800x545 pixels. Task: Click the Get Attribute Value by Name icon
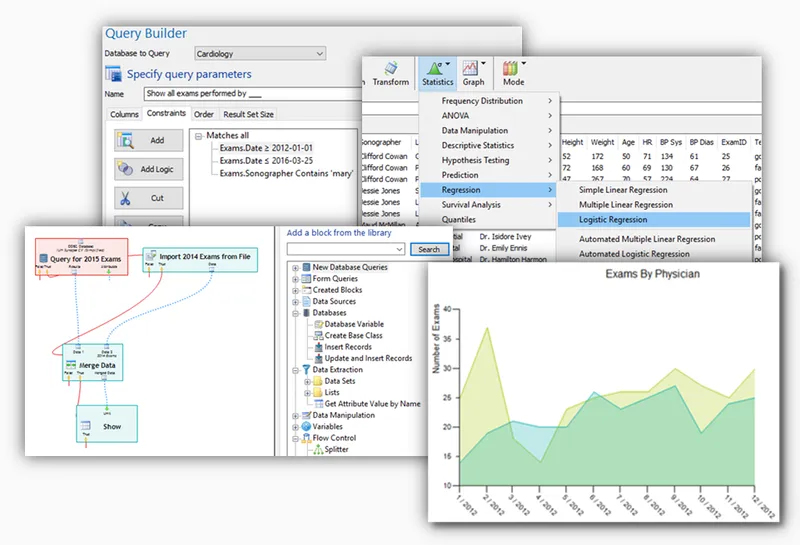point(318,404)
